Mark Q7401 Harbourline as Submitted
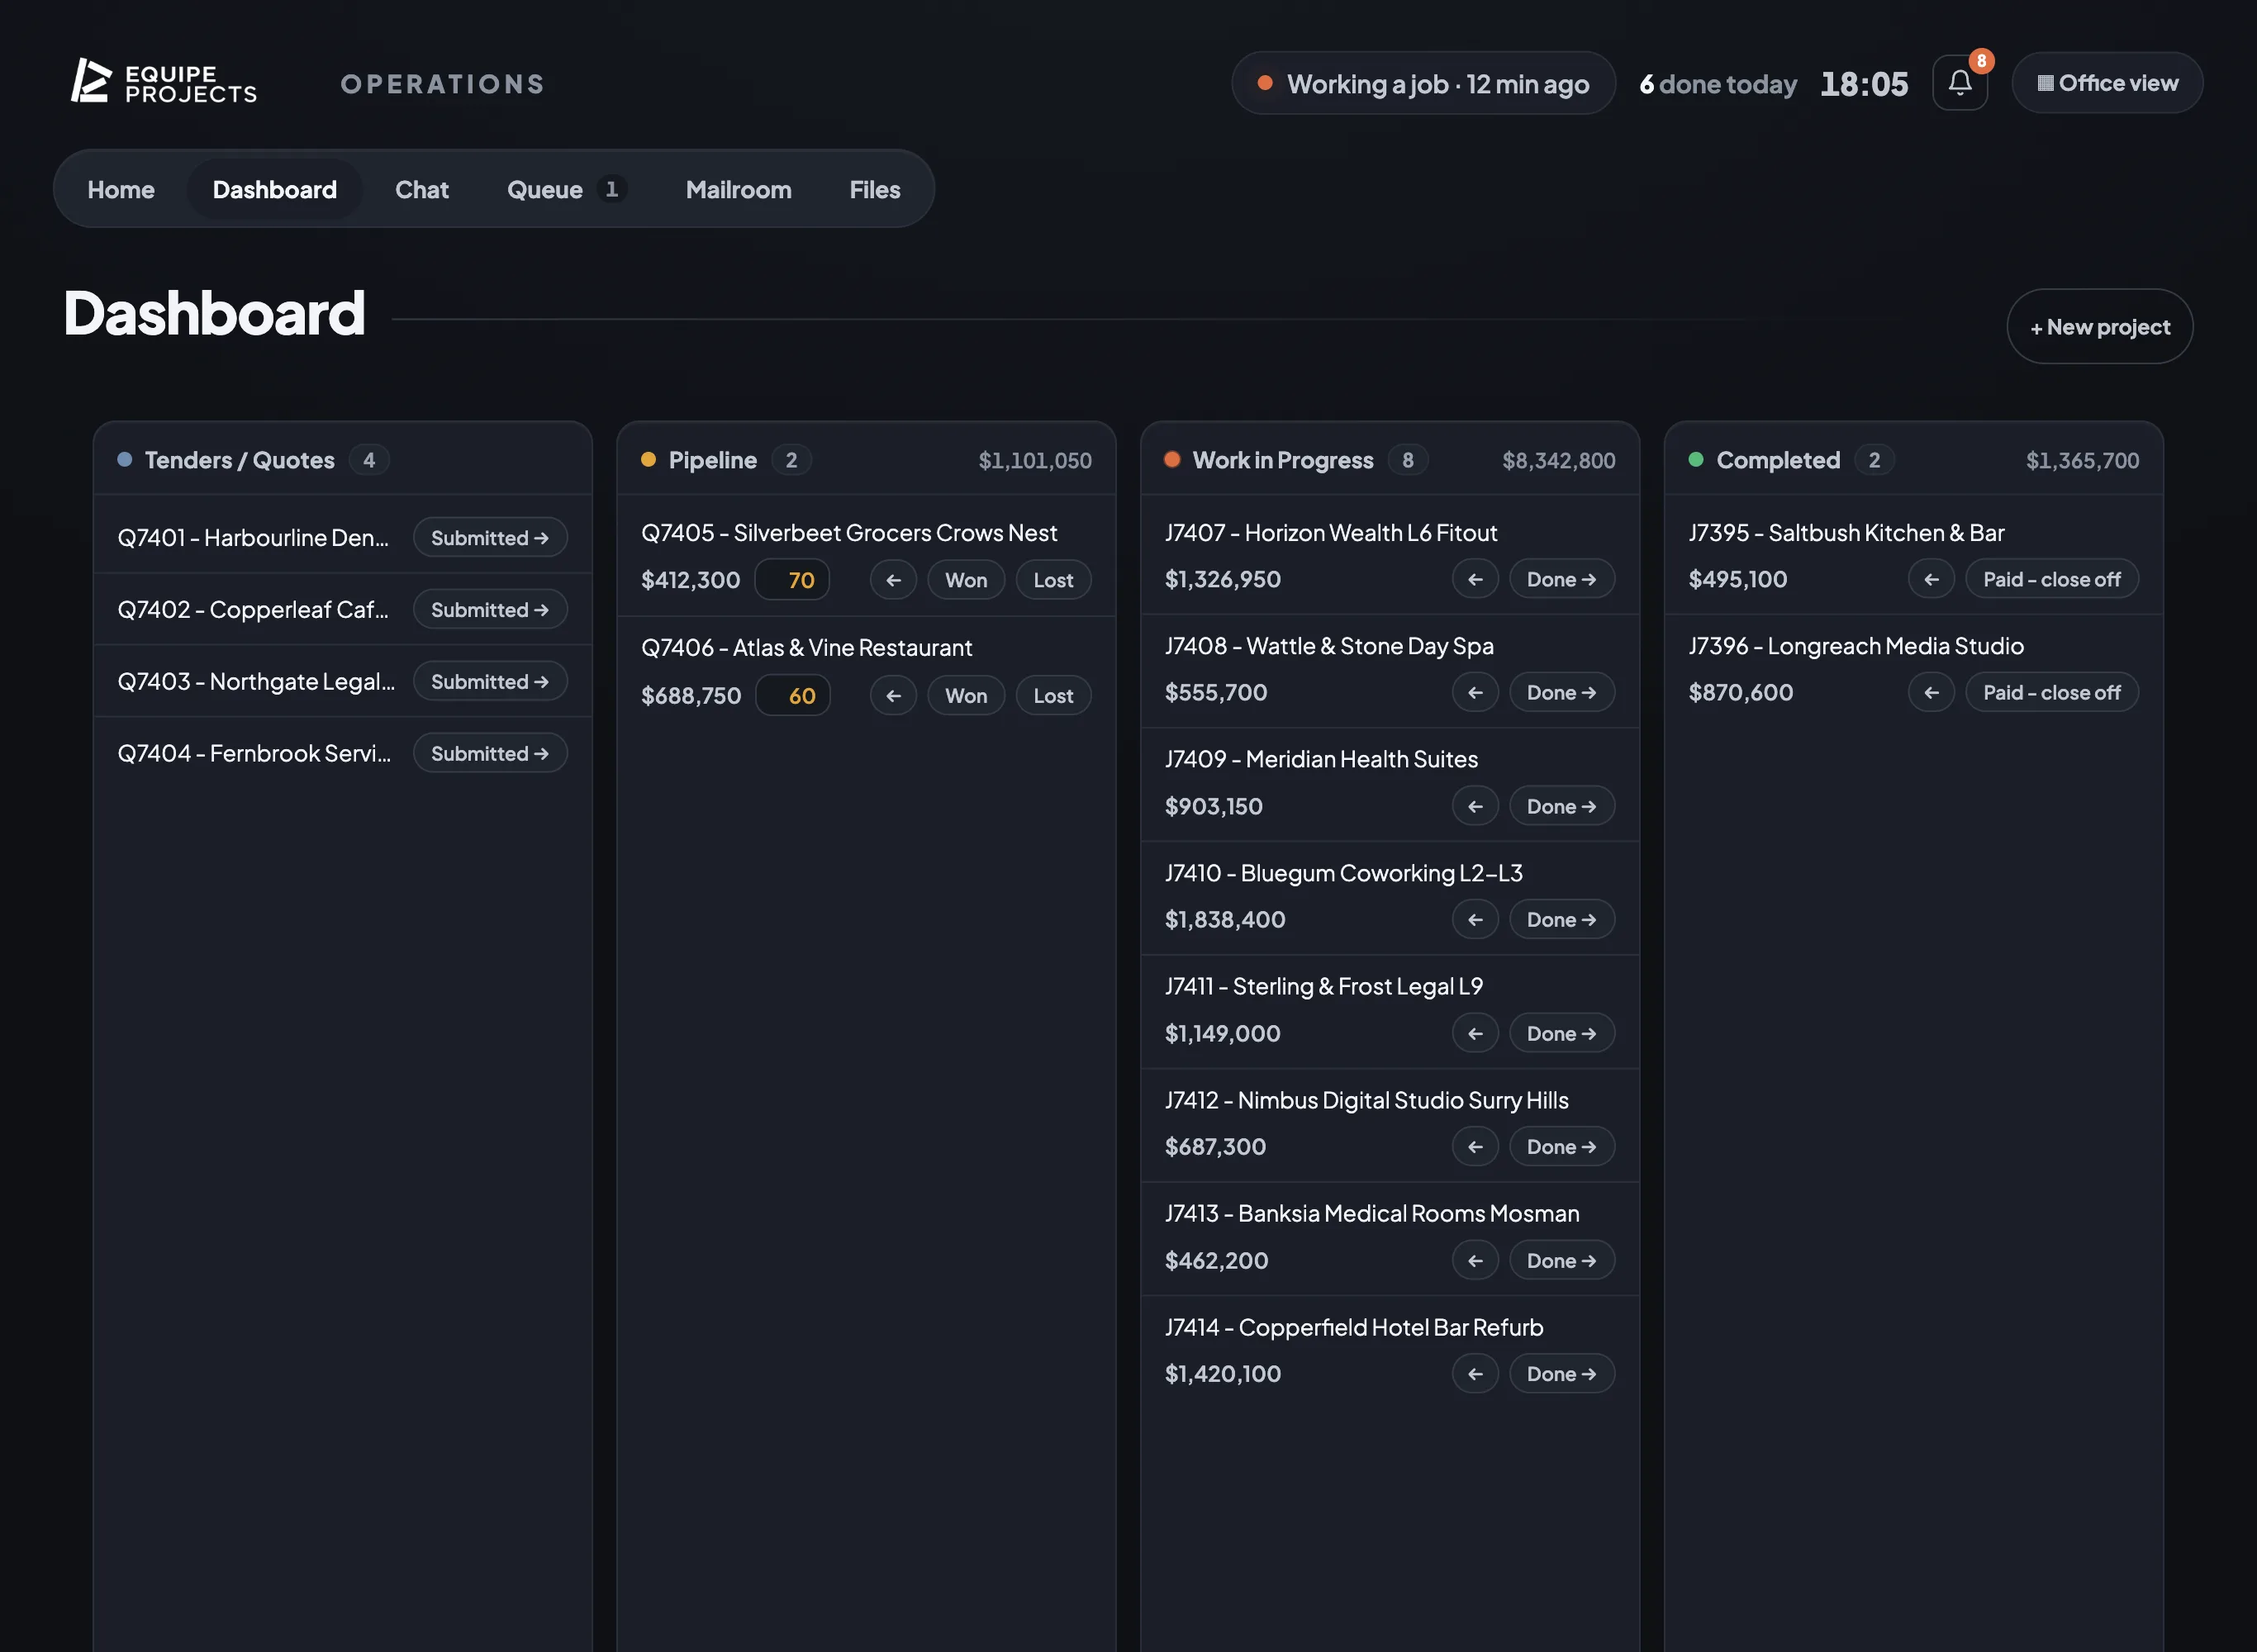This screenshot has width=2257, height=1652. tap(490, 537)
